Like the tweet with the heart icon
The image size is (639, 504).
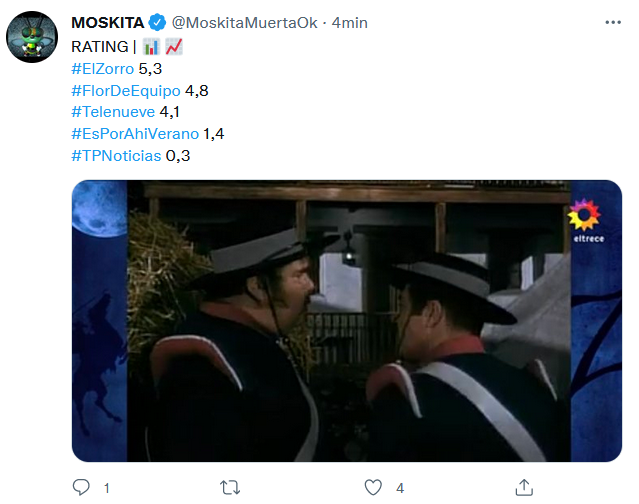[x=373, y=487]
